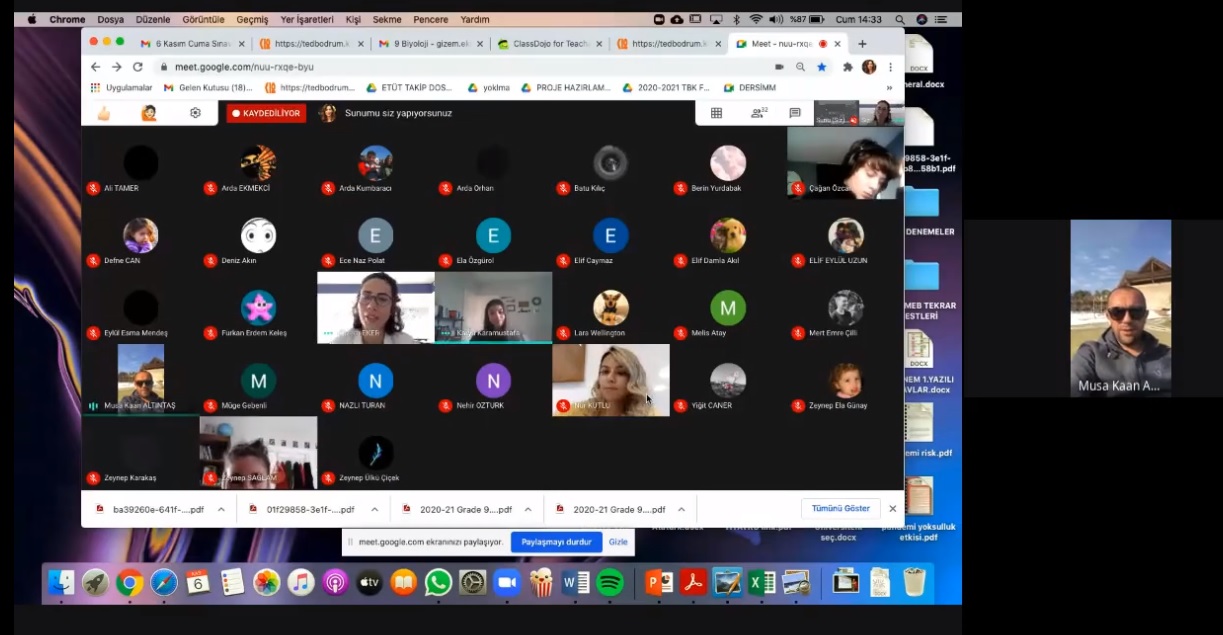Expand the hidden bookmarks overflow chevron

click(889, 88)
